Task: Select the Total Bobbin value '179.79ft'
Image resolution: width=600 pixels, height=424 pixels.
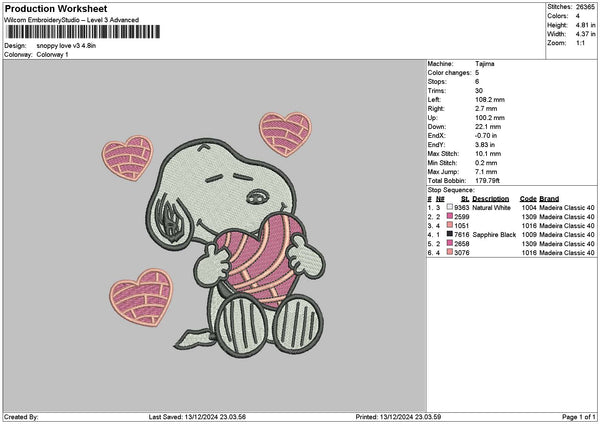Action: pyautogui.click(x=488, y=181)
